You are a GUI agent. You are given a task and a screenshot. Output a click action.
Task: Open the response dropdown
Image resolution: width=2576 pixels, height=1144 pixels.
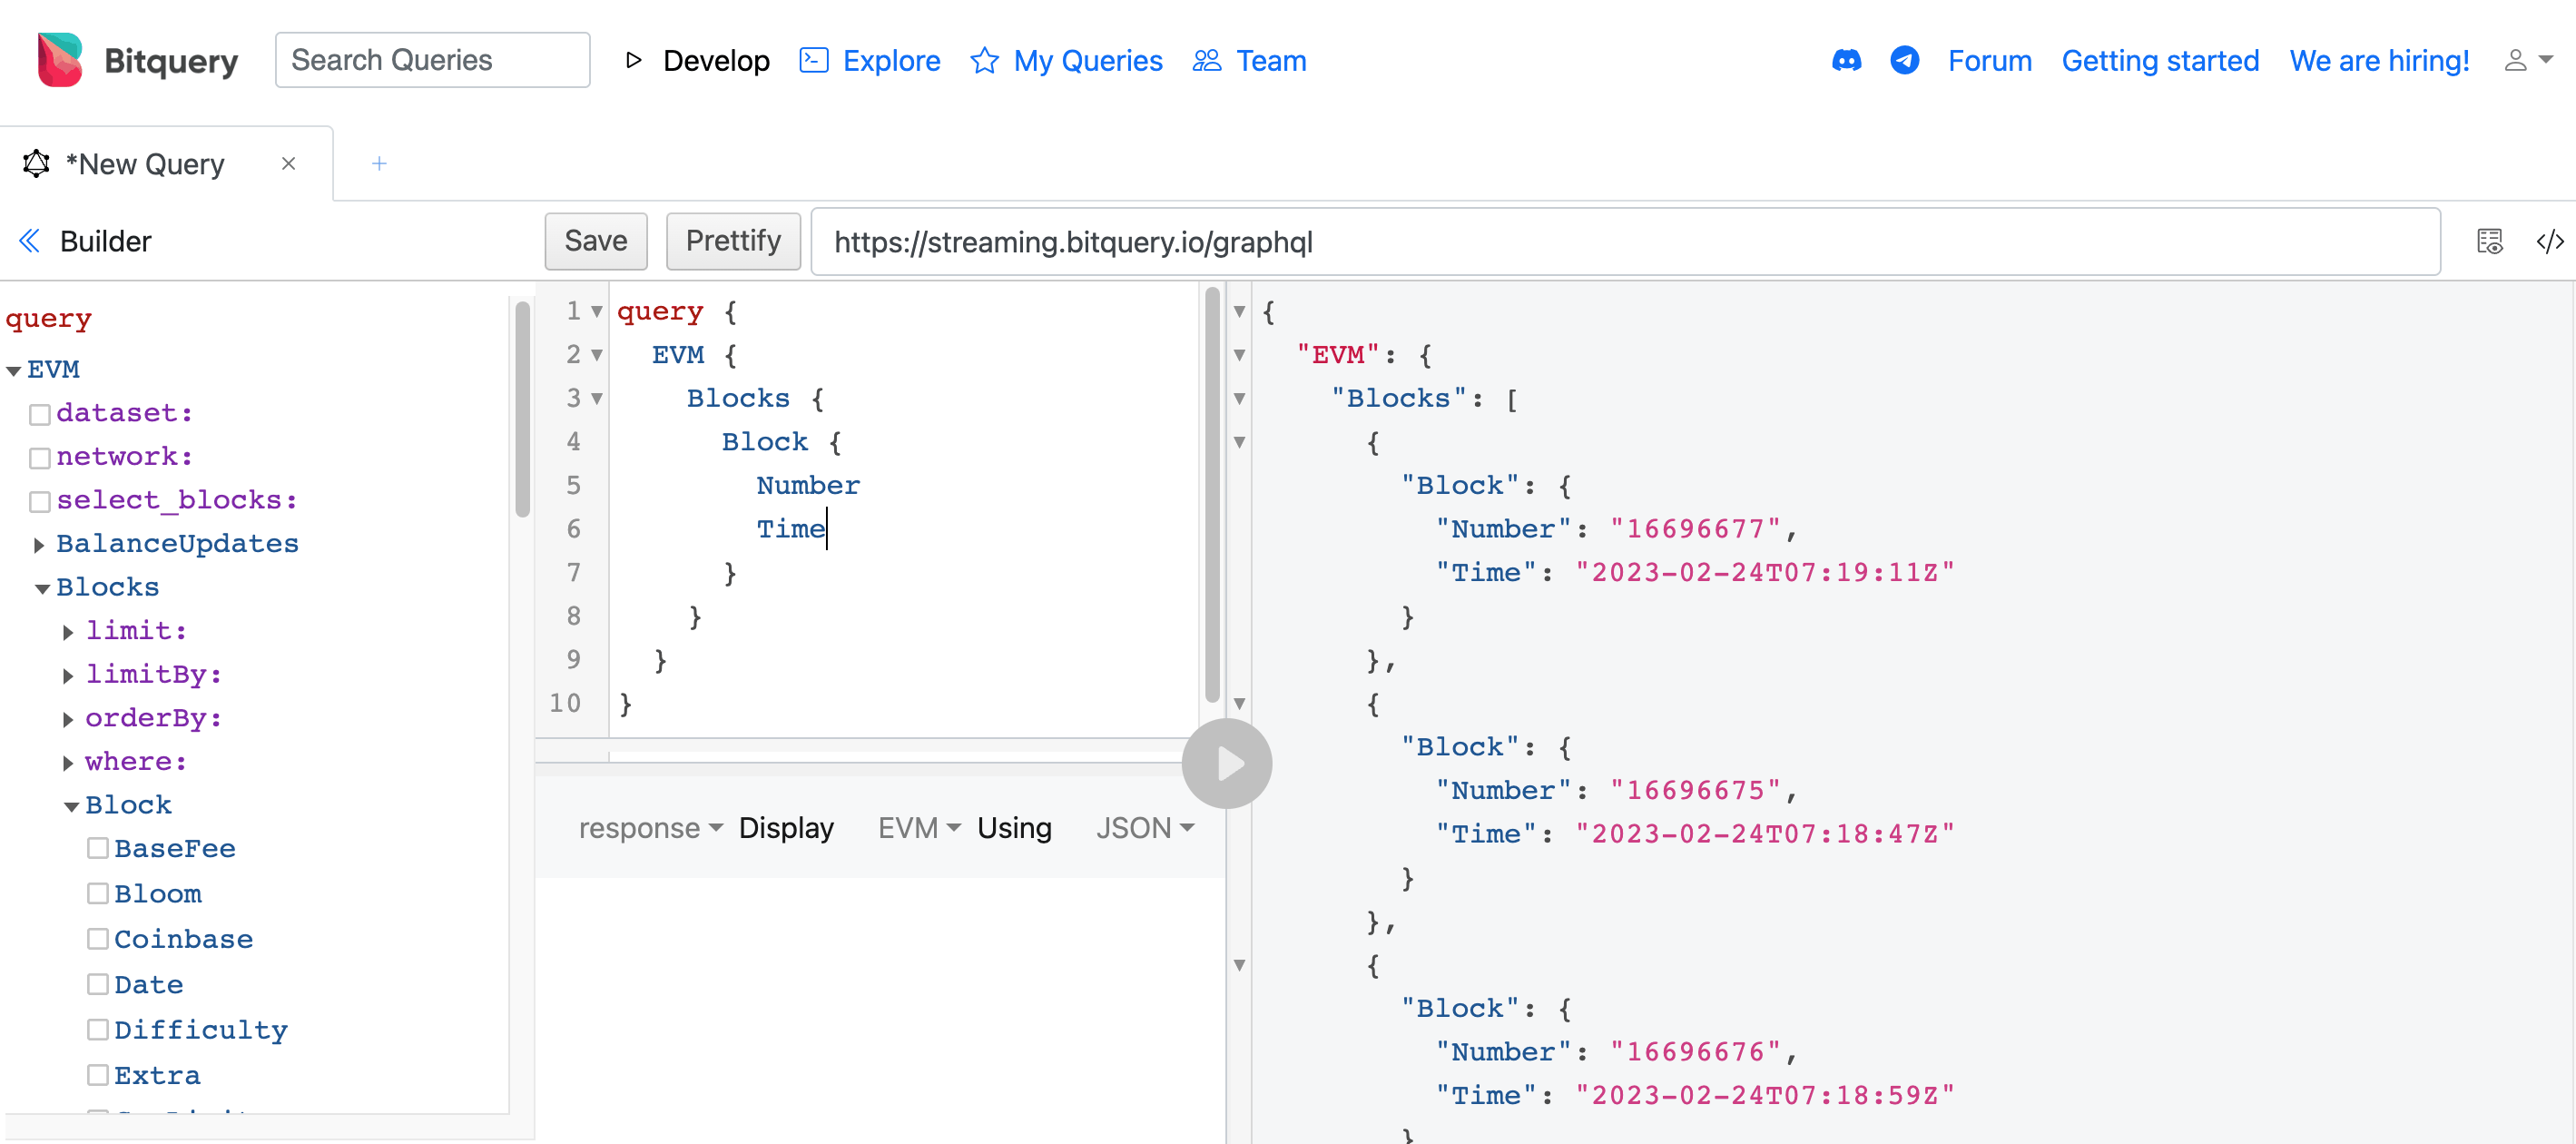click(x=650, y=828)
